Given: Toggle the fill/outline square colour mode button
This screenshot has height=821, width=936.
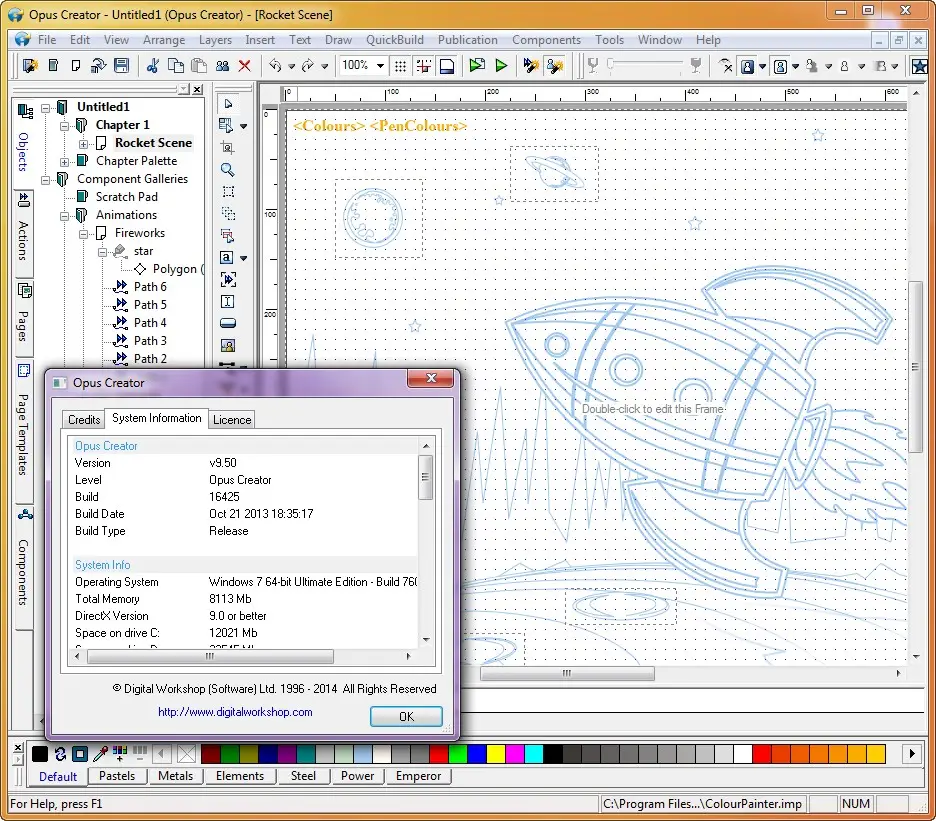Looking at the screenshot, I should [x=80, y=754].
